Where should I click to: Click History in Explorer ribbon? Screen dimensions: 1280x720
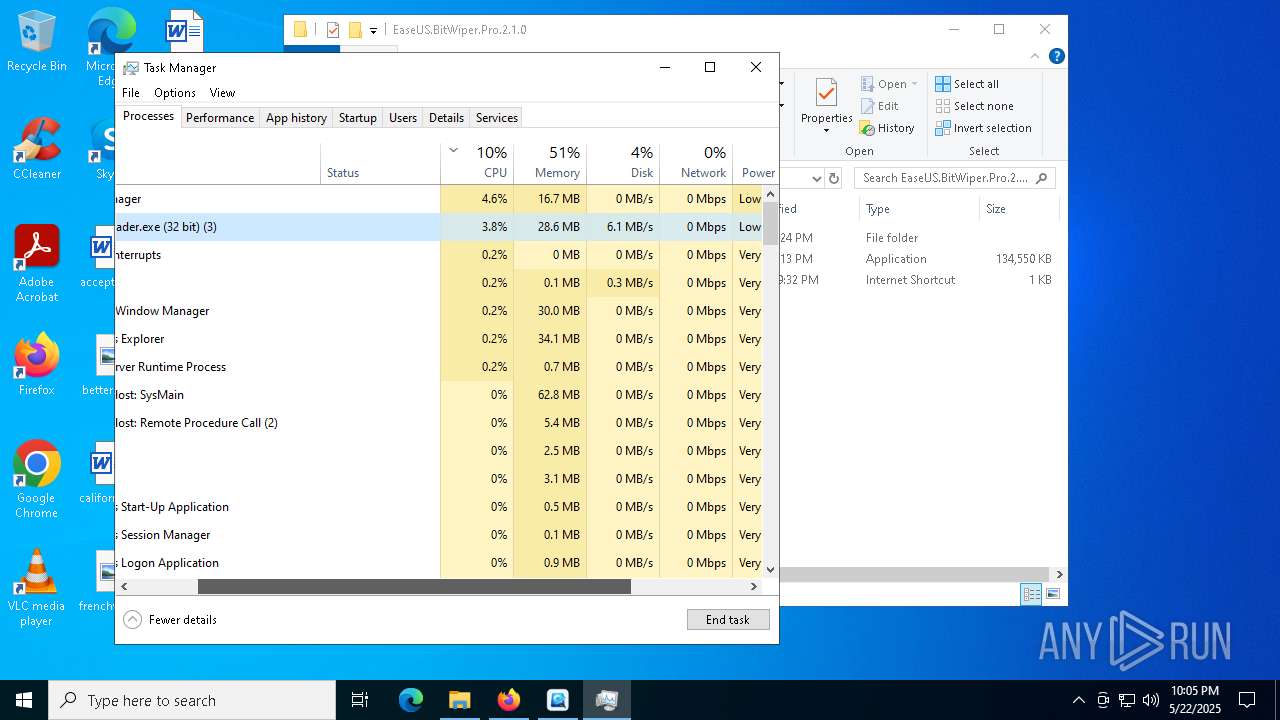[x=888, y=128]
